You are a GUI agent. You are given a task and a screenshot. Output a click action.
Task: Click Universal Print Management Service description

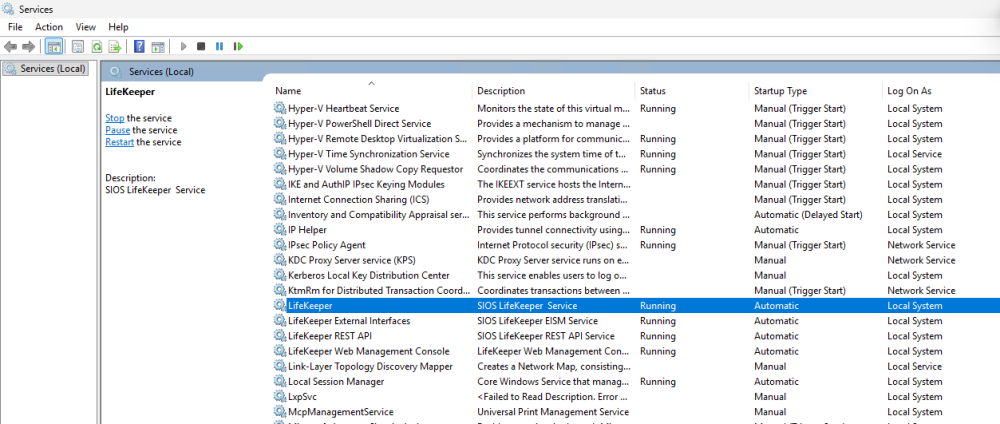tap(553, 412)
